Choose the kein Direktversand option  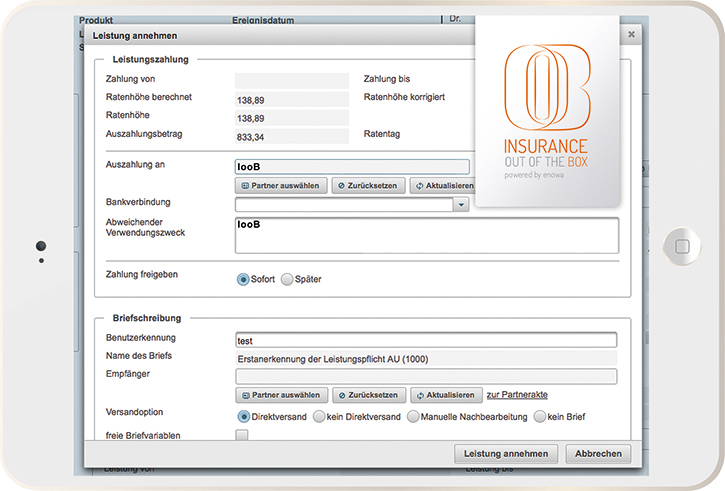(x=319, y=416)
